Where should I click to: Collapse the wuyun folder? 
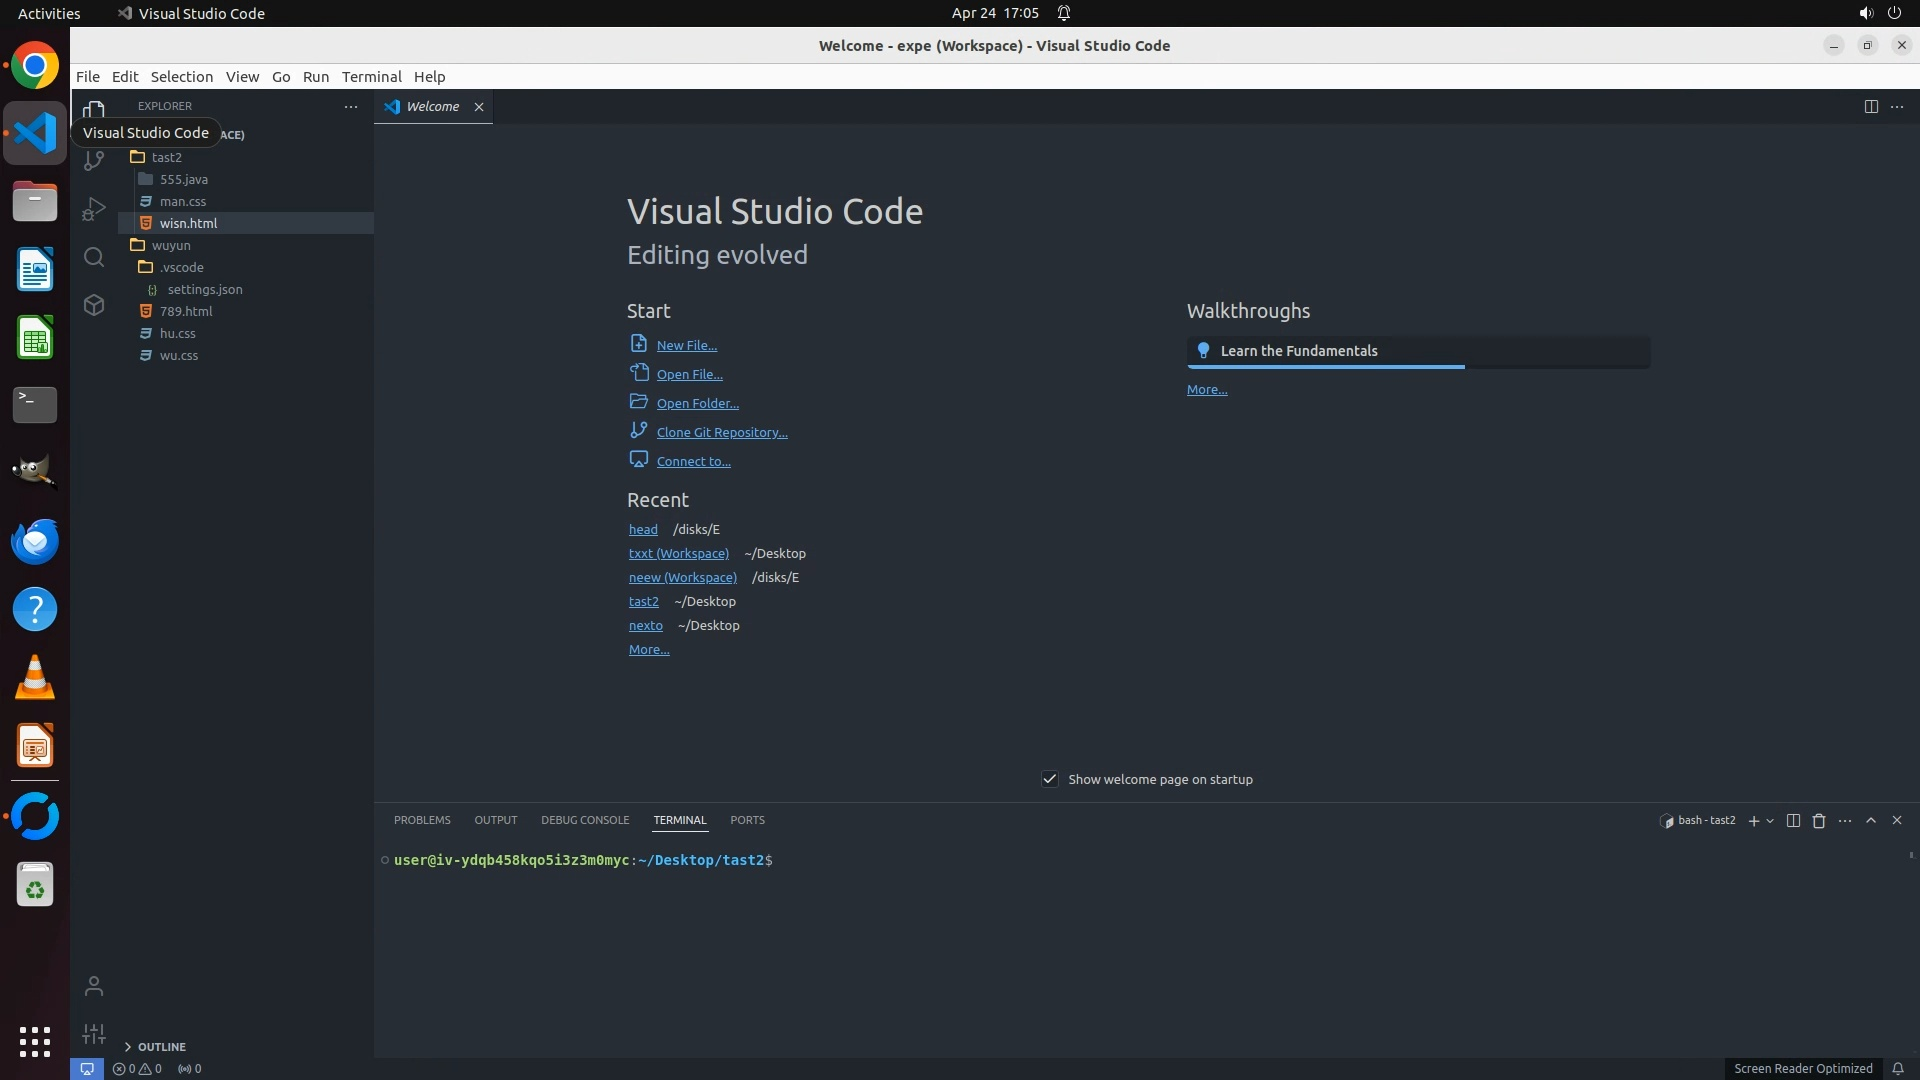[x=171, y=245]
